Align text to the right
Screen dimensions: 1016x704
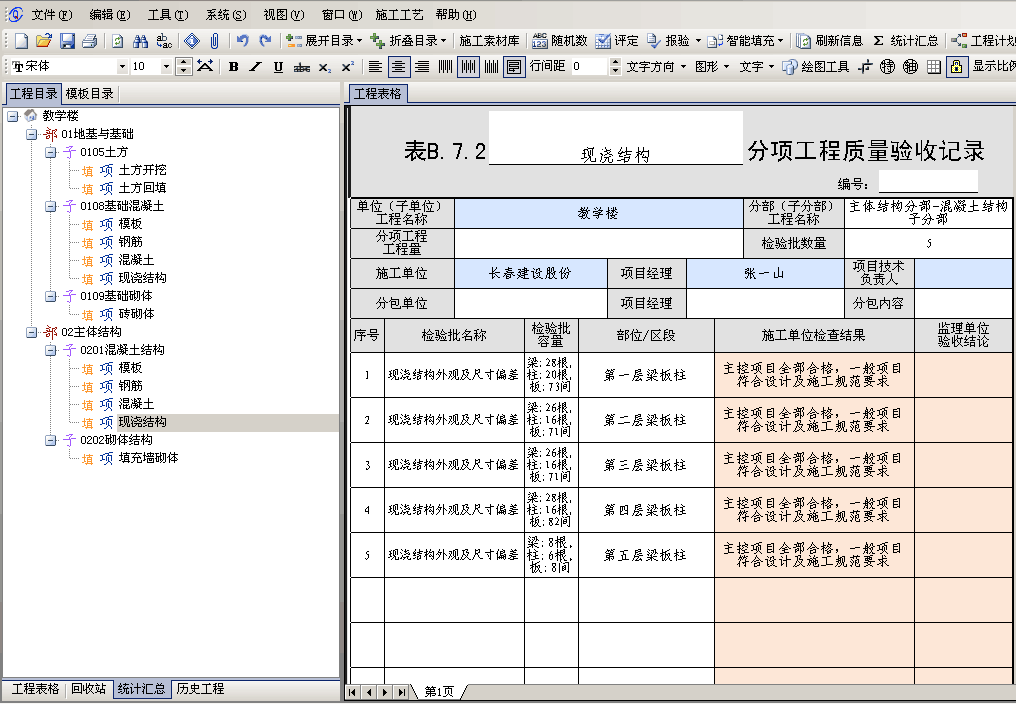tap(422, 67)
